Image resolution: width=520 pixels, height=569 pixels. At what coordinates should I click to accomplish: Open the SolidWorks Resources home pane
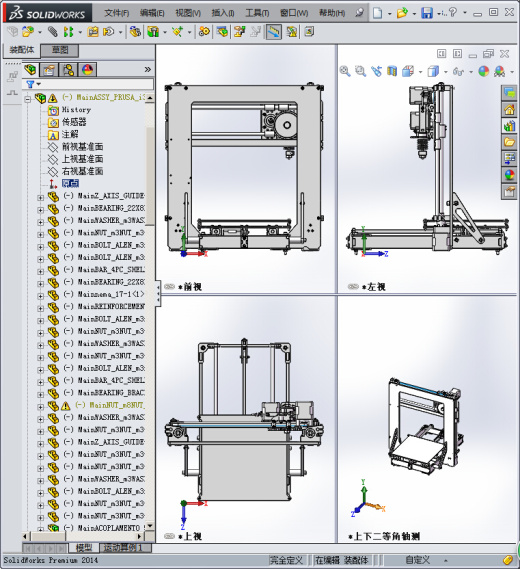pyautogui.click(x=509, y=109)
